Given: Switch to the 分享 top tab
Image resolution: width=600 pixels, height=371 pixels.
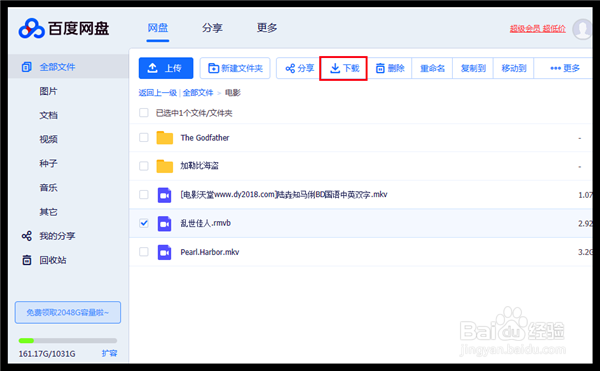Looking at the screenshot, I should (212, 28).
